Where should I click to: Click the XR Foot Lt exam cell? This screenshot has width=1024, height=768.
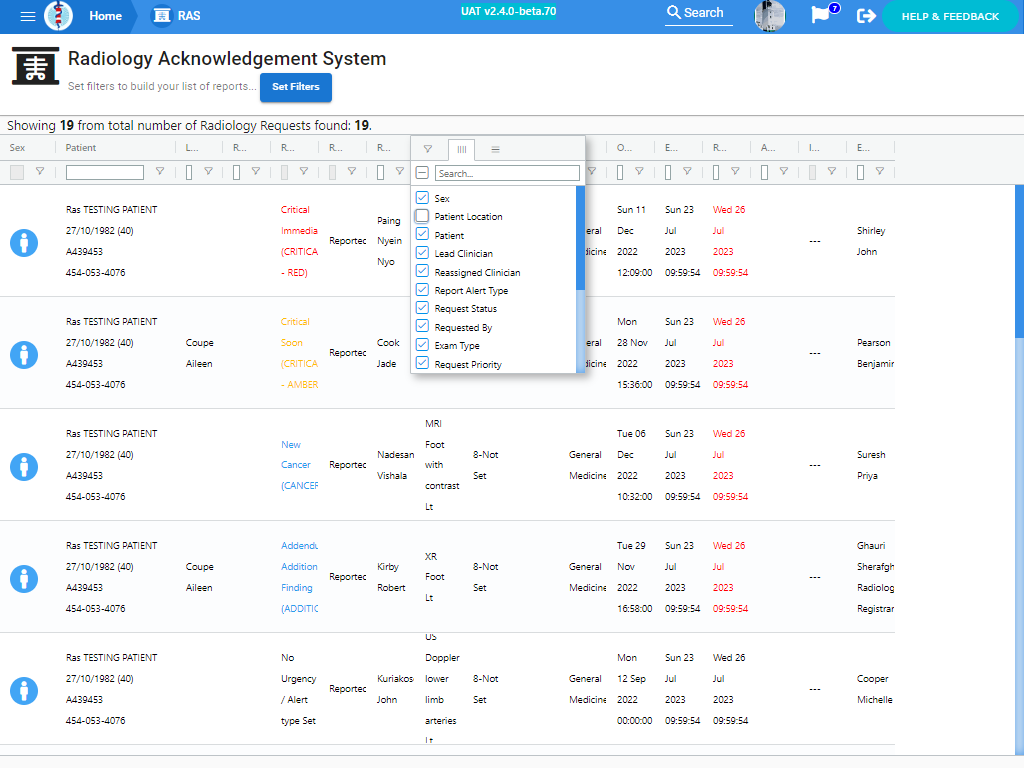(x=434, y=577)
